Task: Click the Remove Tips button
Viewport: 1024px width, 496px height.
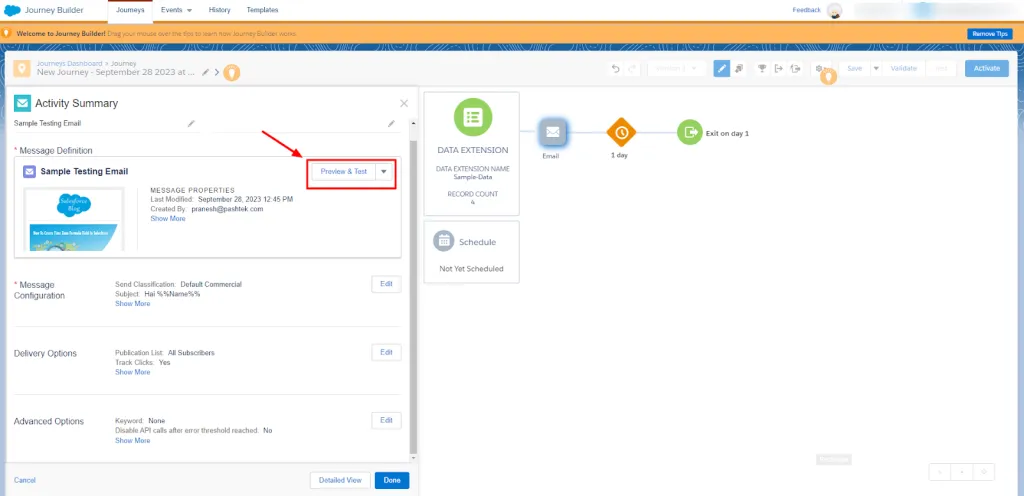Action: pyautogui.click(x=989, y=33)
